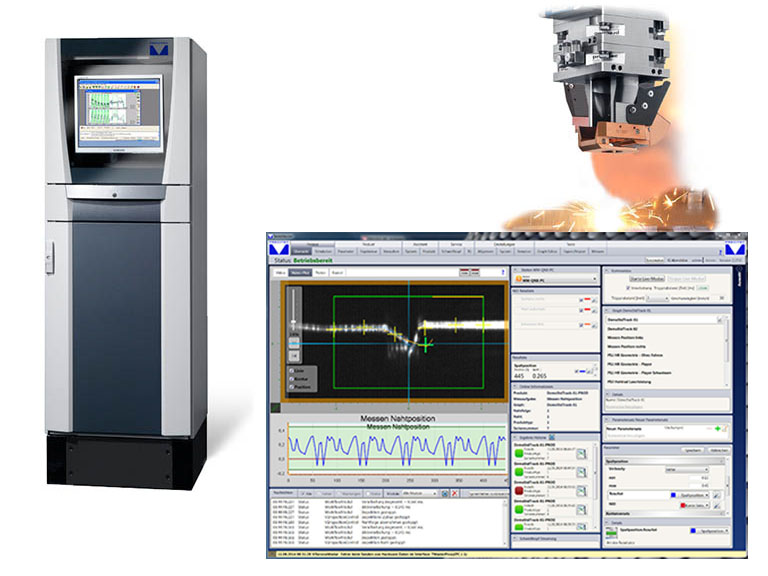Click the Messen Nahtposition plot area
This screenshot has width=768, height=576.
point(397,449)
